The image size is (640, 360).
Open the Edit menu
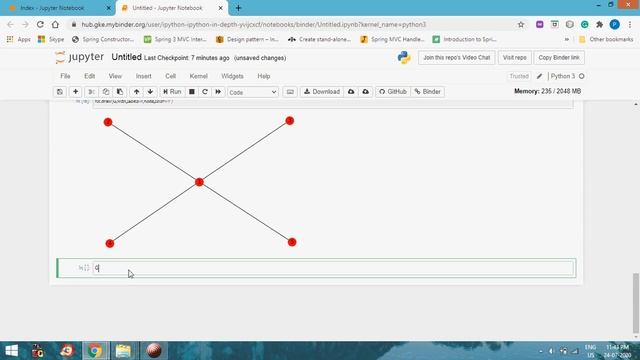tap(89, 76)
